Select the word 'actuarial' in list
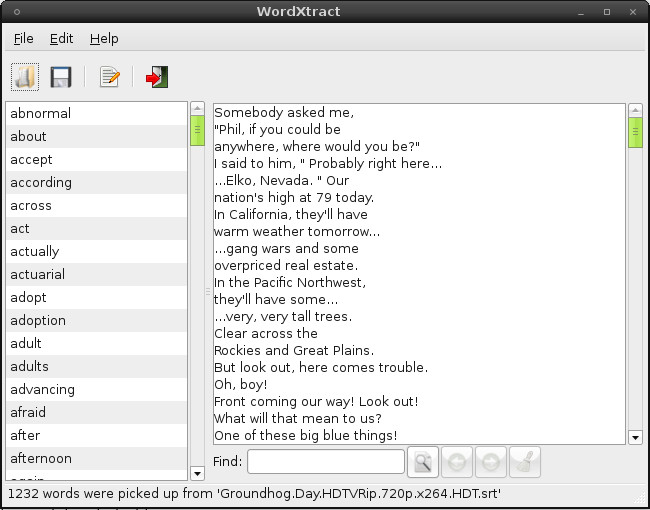The height and width of the screenshot is (510, 650). click(97, 274)
